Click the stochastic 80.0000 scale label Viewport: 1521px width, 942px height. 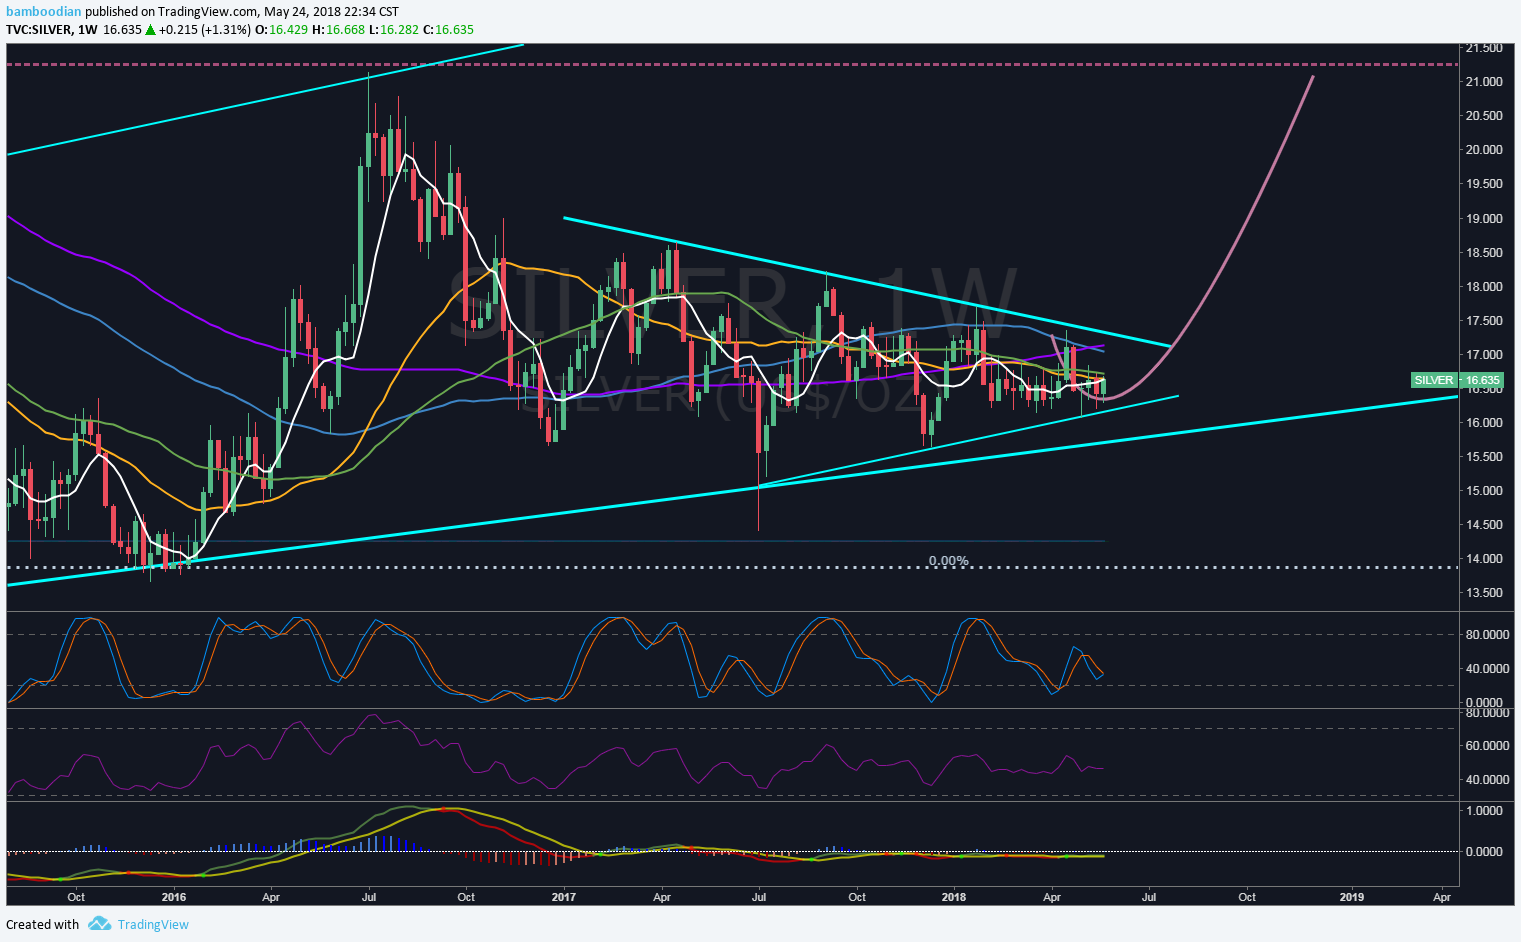(1487, 634)
